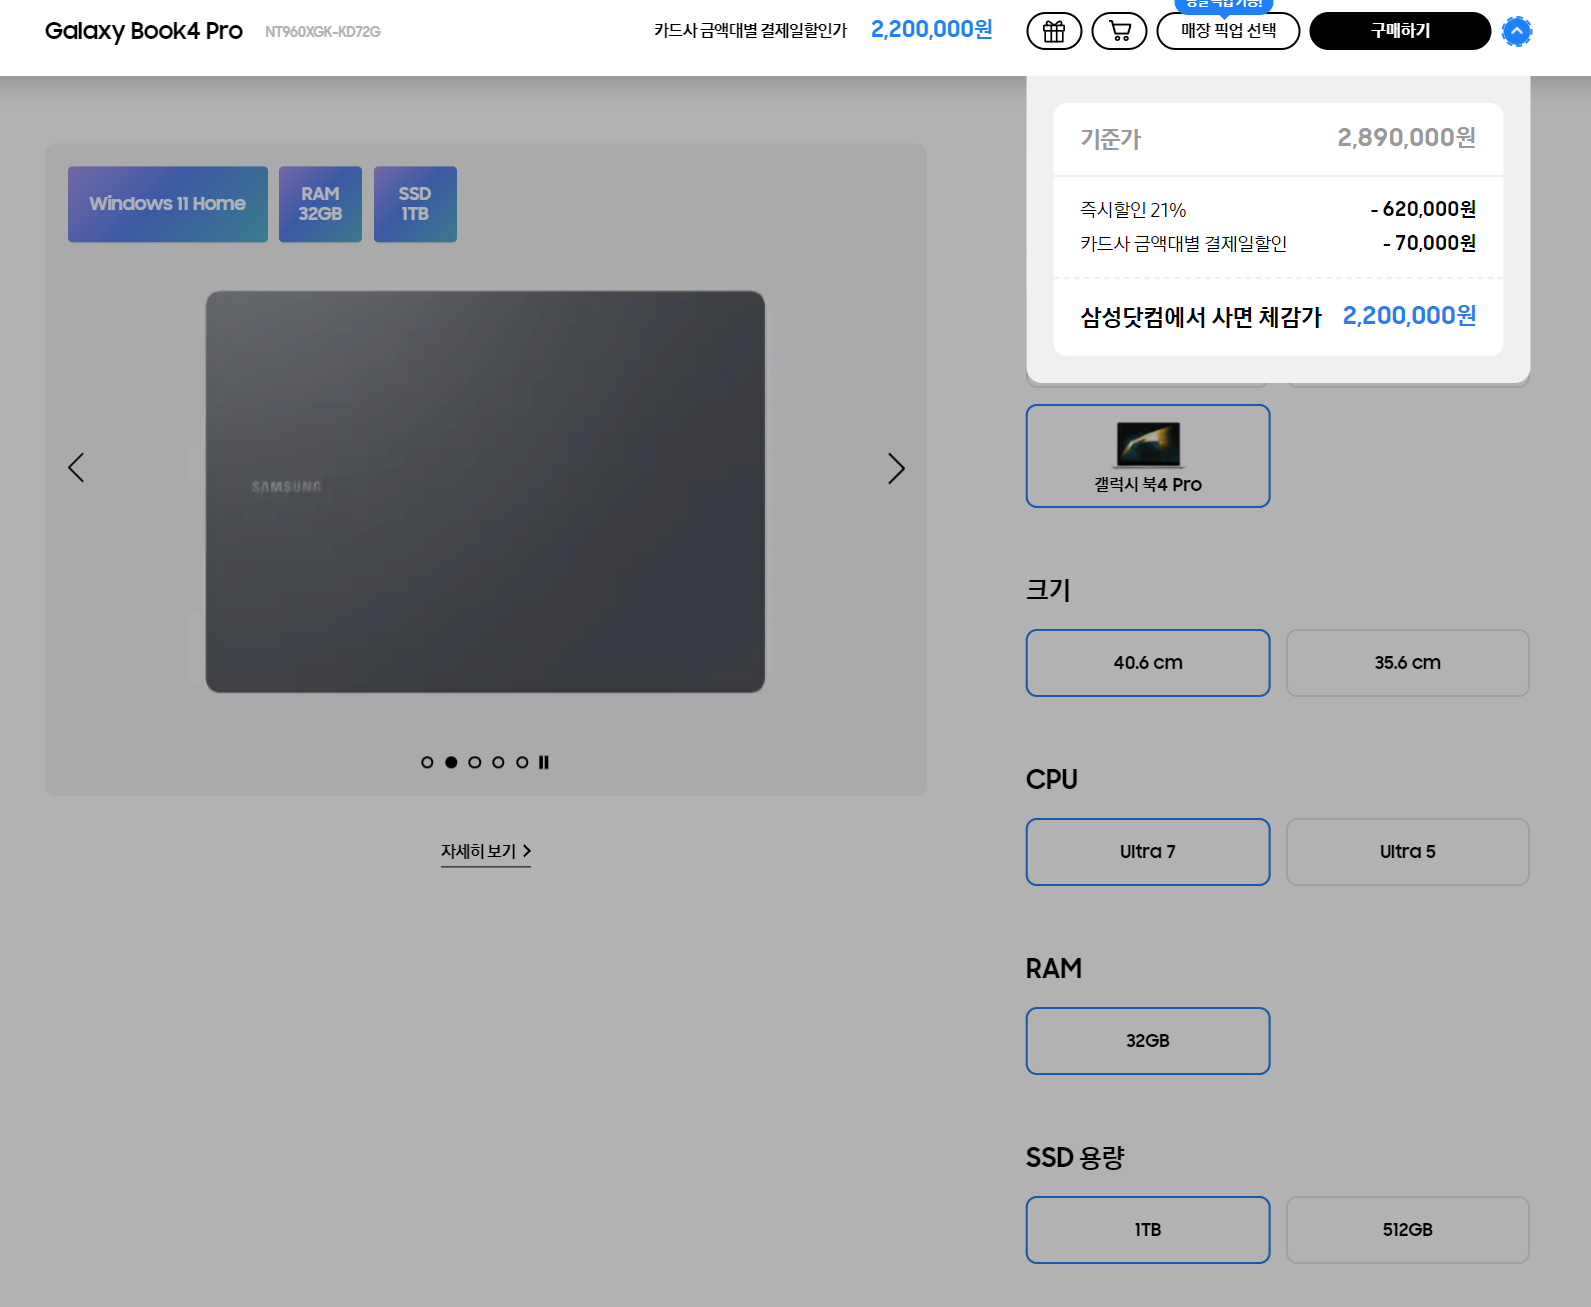Select 매장 픽업 선택 button
Image resolution: width=1591 pixels, height=1307 pixels.
(1228, 31)
